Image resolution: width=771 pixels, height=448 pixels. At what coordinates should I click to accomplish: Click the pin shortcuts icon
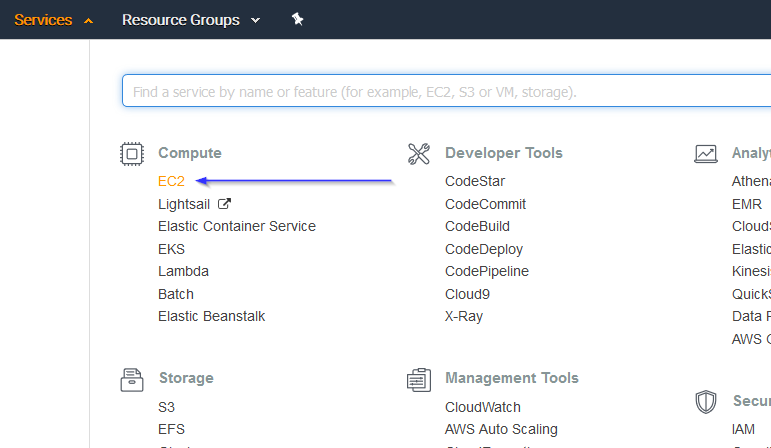click(297, 20)
